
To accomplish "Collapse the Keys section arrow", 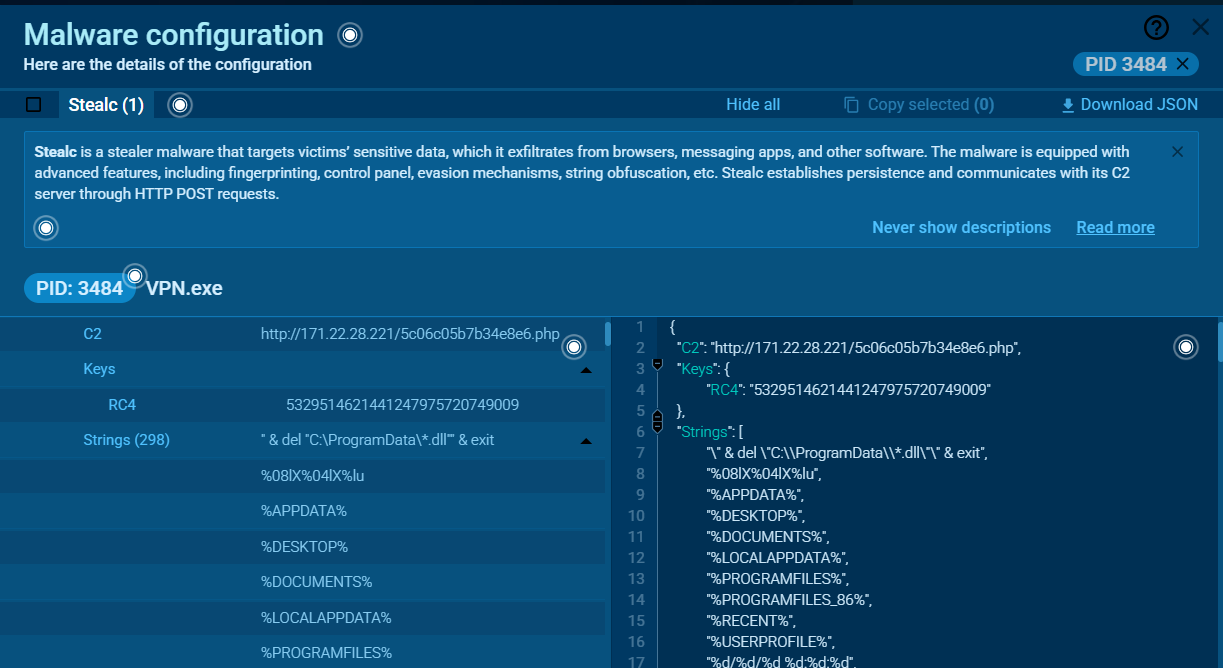I will tap(586, 370).
